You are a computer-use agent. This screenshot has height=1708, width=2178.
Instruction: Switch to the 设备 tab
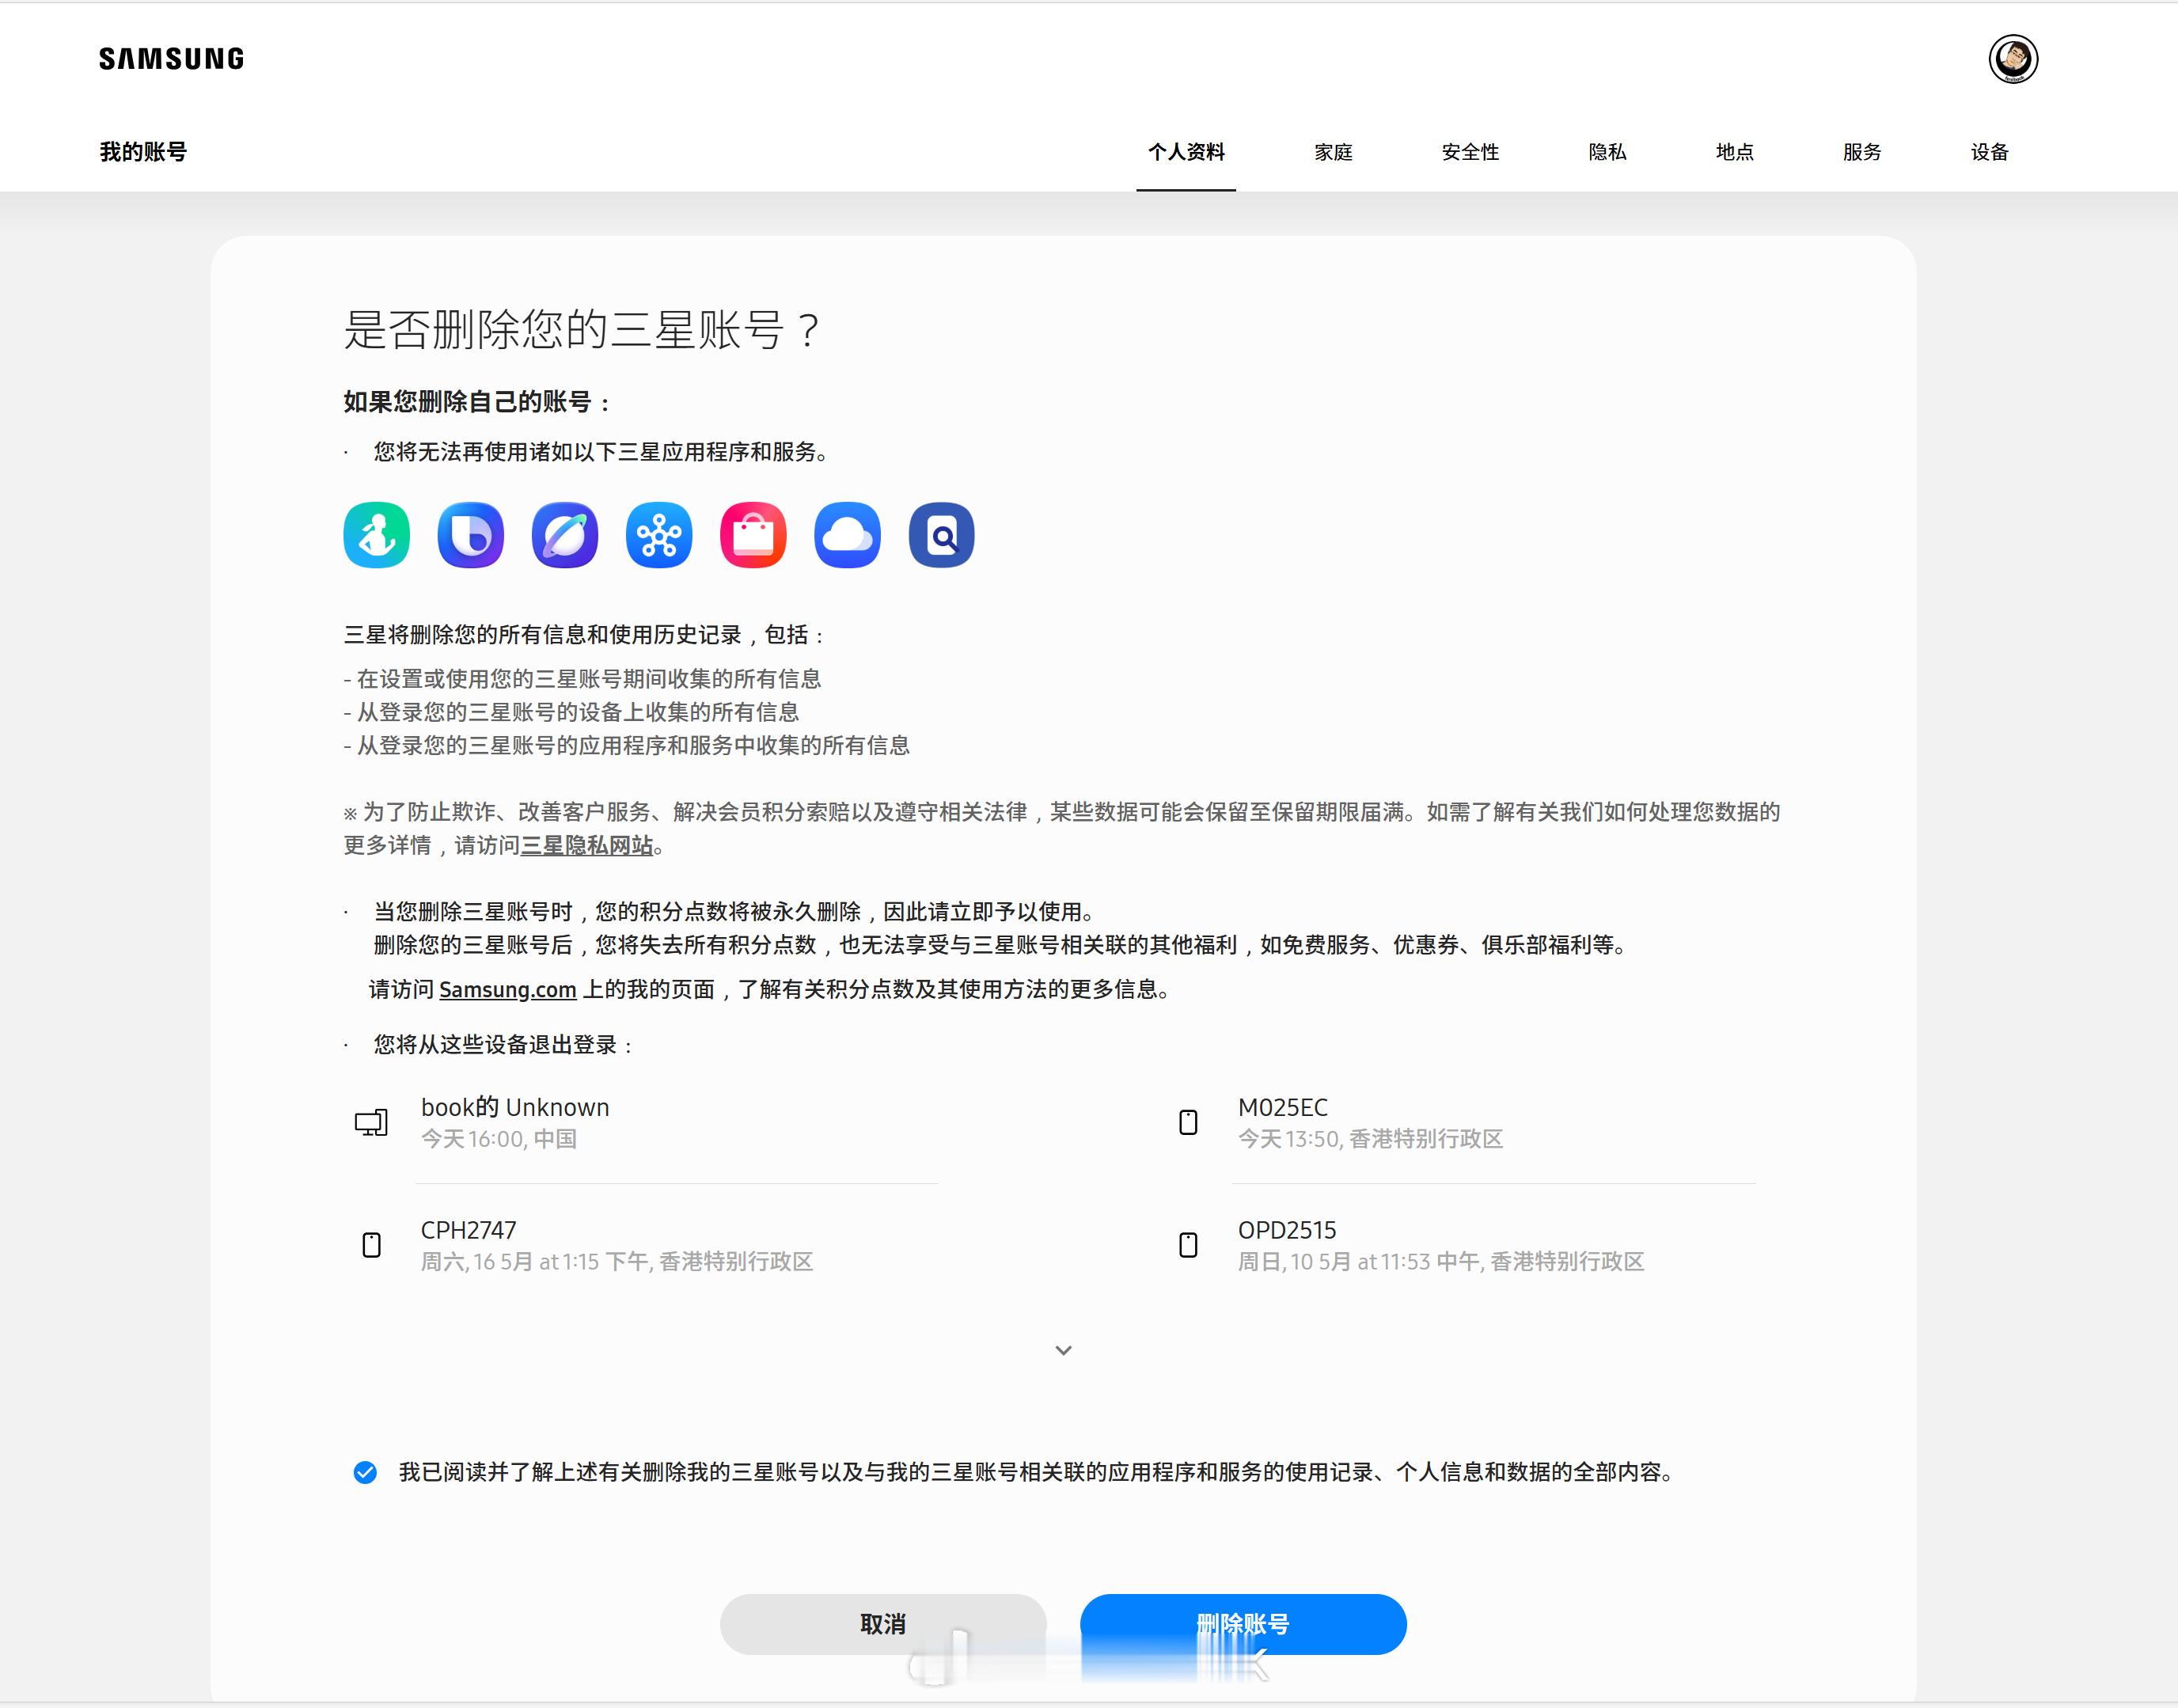coord(1989,152)
